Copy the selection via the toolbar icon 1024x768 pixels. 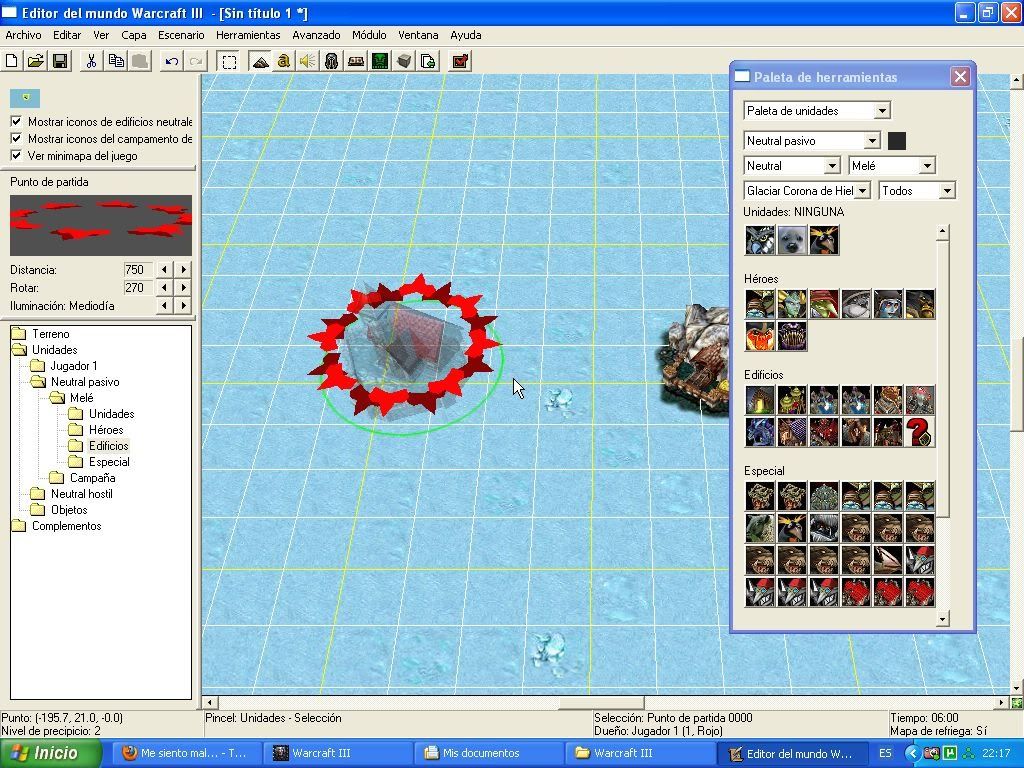pos(116,61)
